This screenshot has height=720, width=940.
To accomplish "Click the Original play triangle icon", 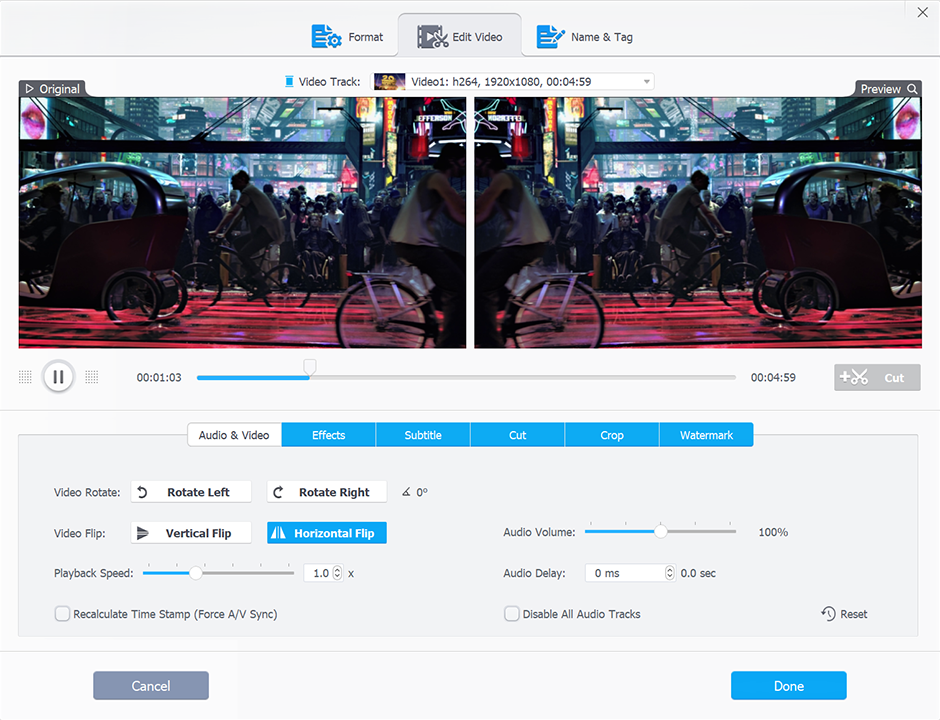I will (29, 89).
